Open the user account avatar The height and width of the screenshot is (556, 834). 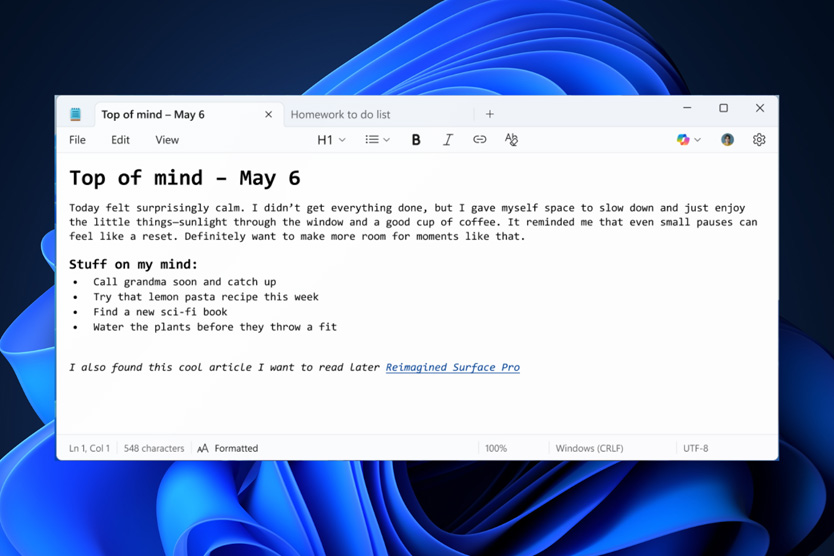tap(728, 140)
